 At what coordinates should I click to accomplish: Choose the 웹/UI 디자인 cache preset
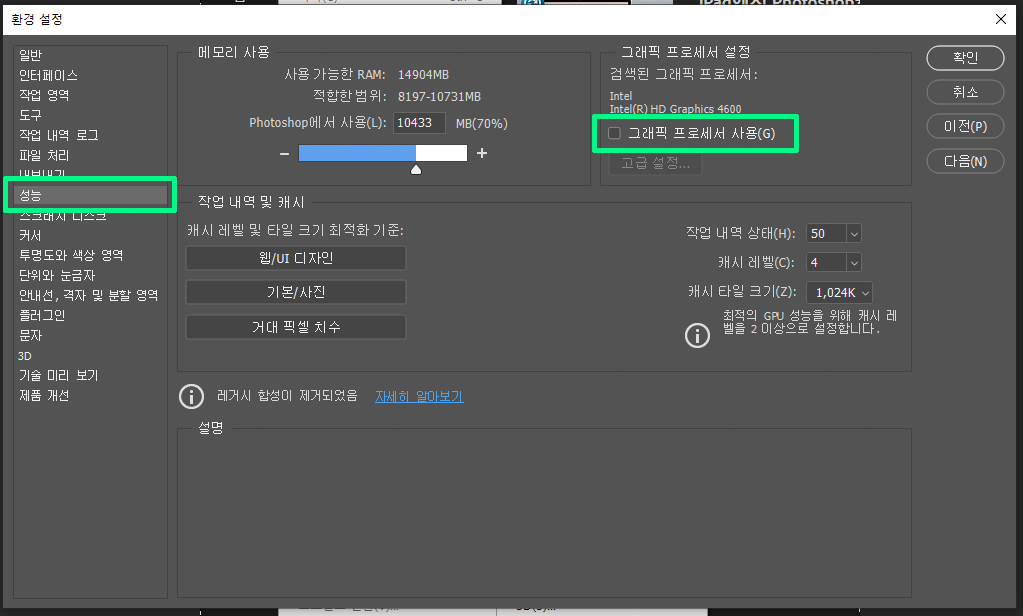pos(296,258)
